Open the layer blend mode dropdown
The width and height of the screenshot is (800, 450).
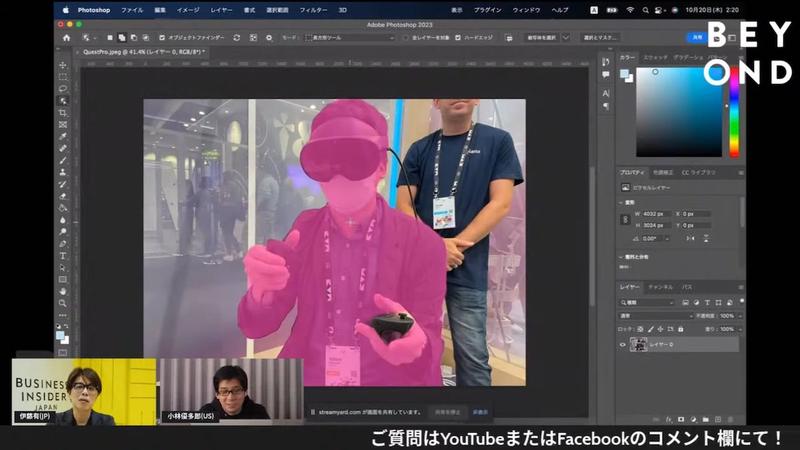656,316
